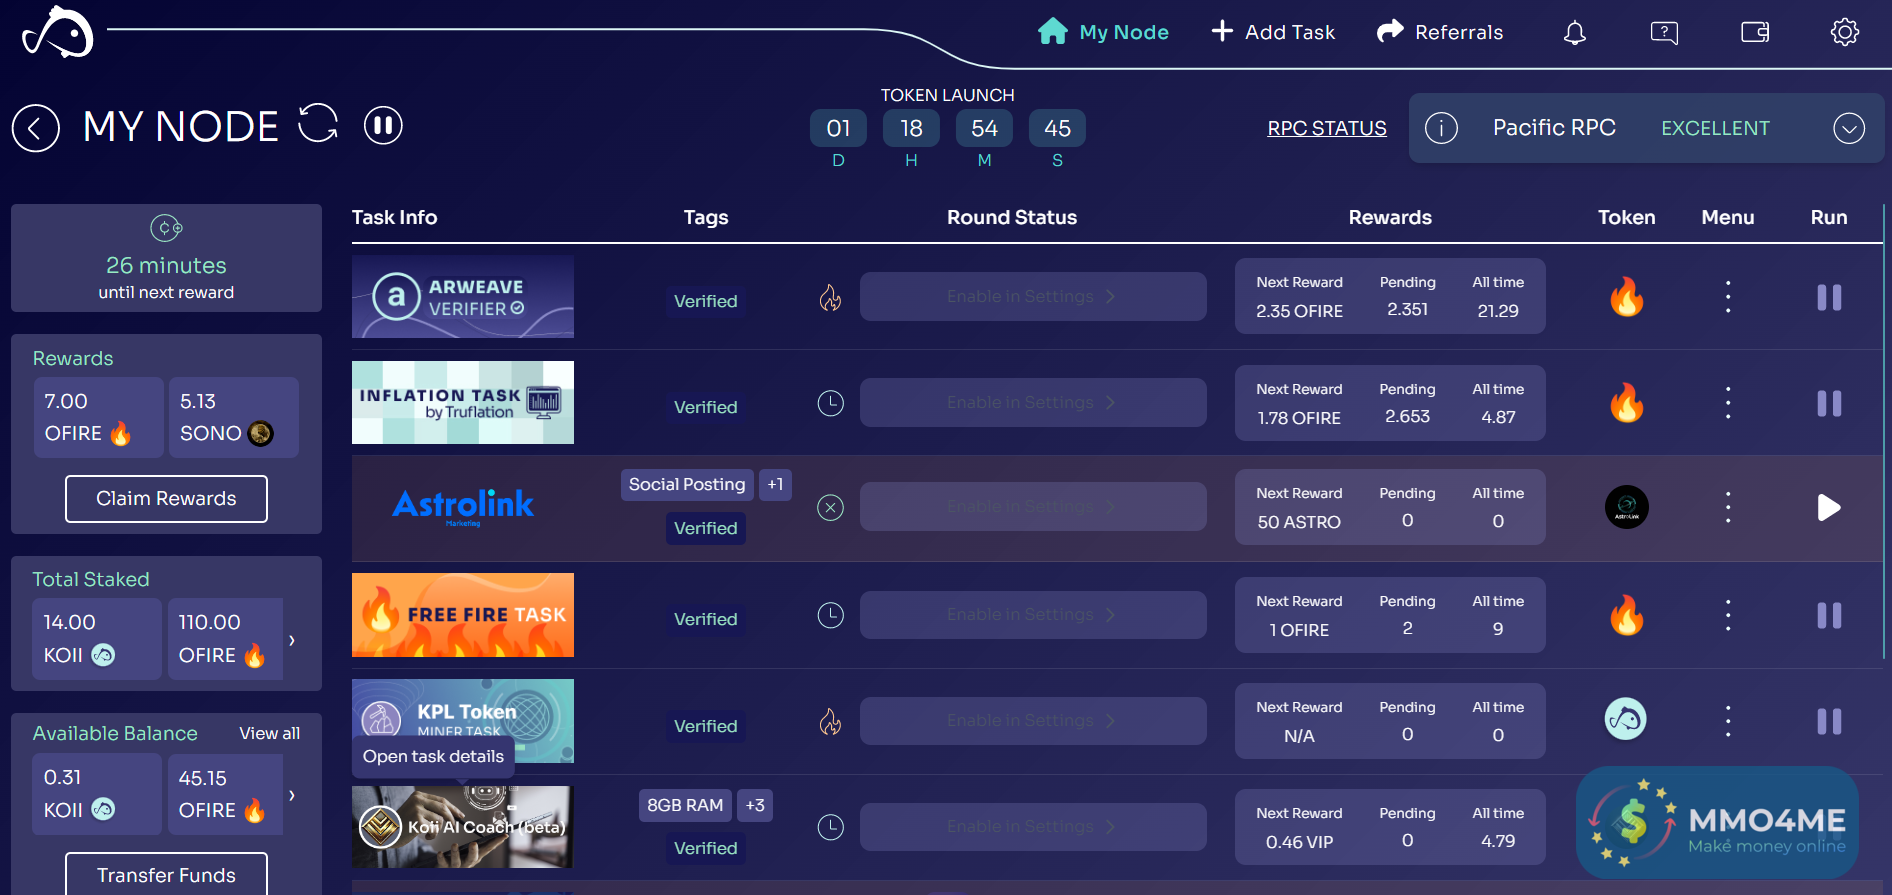Click the Transfer Funds button
The height and width of the screenshot is (895, 1892).
(166, 874)
